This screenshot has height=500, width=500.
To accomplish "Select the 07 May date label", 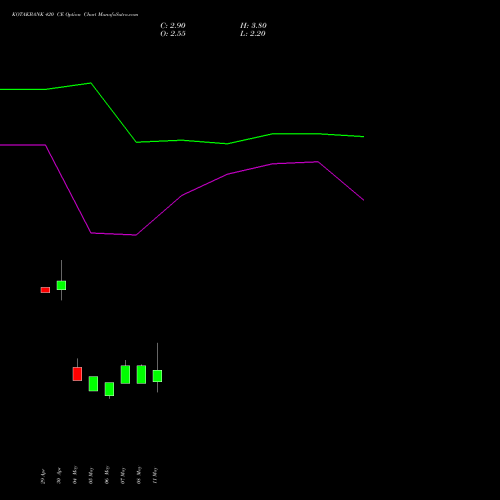I will click(123, 475).
